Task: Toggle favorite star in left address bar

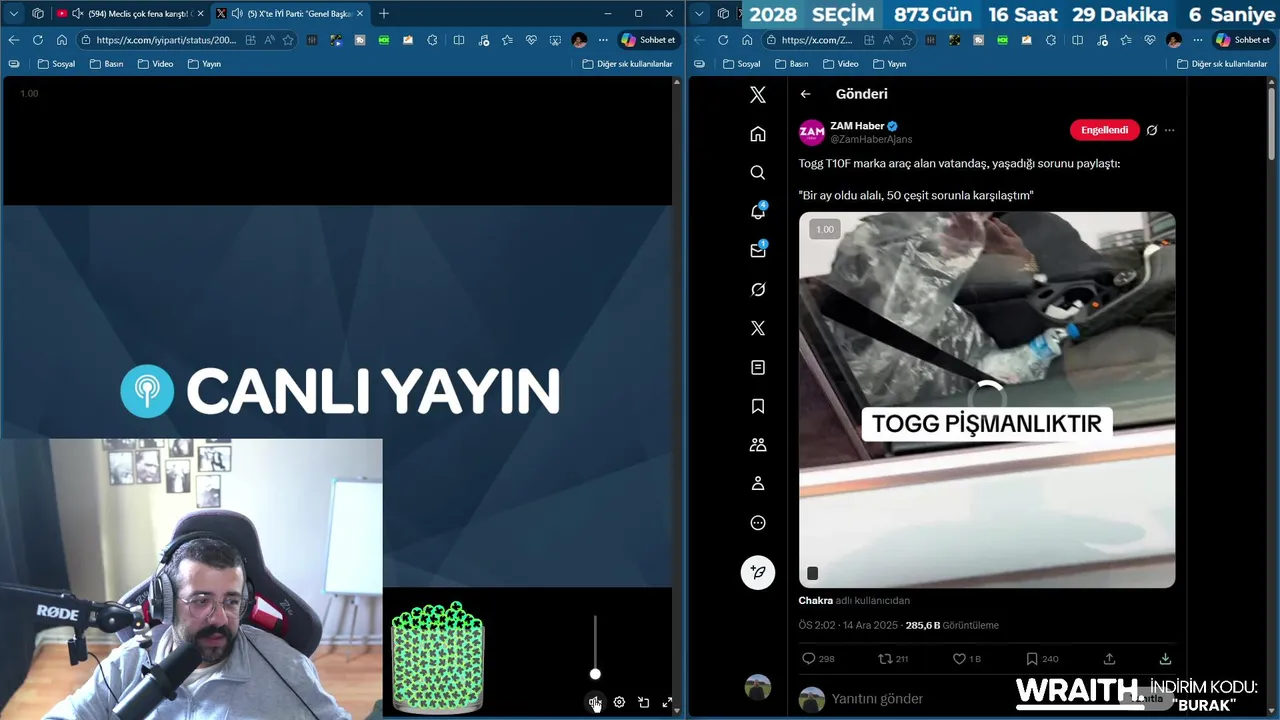Action: coord(288,40)
